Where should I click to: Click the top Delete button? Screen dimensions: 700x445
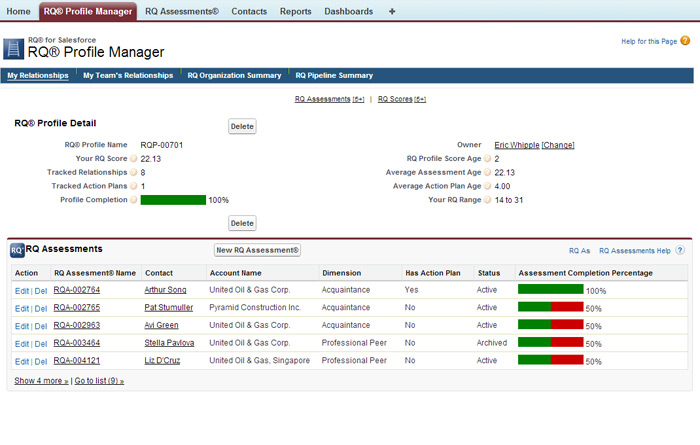[x=242, y=126]
